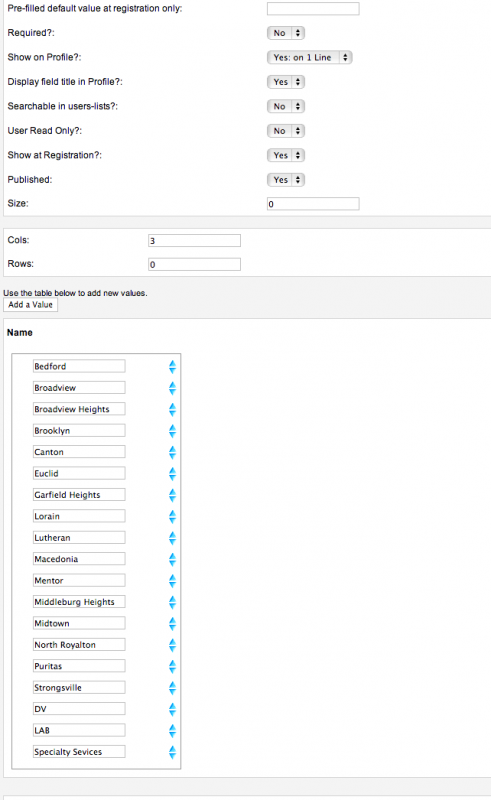Click into the Cols input field

(x=194, y=240)
